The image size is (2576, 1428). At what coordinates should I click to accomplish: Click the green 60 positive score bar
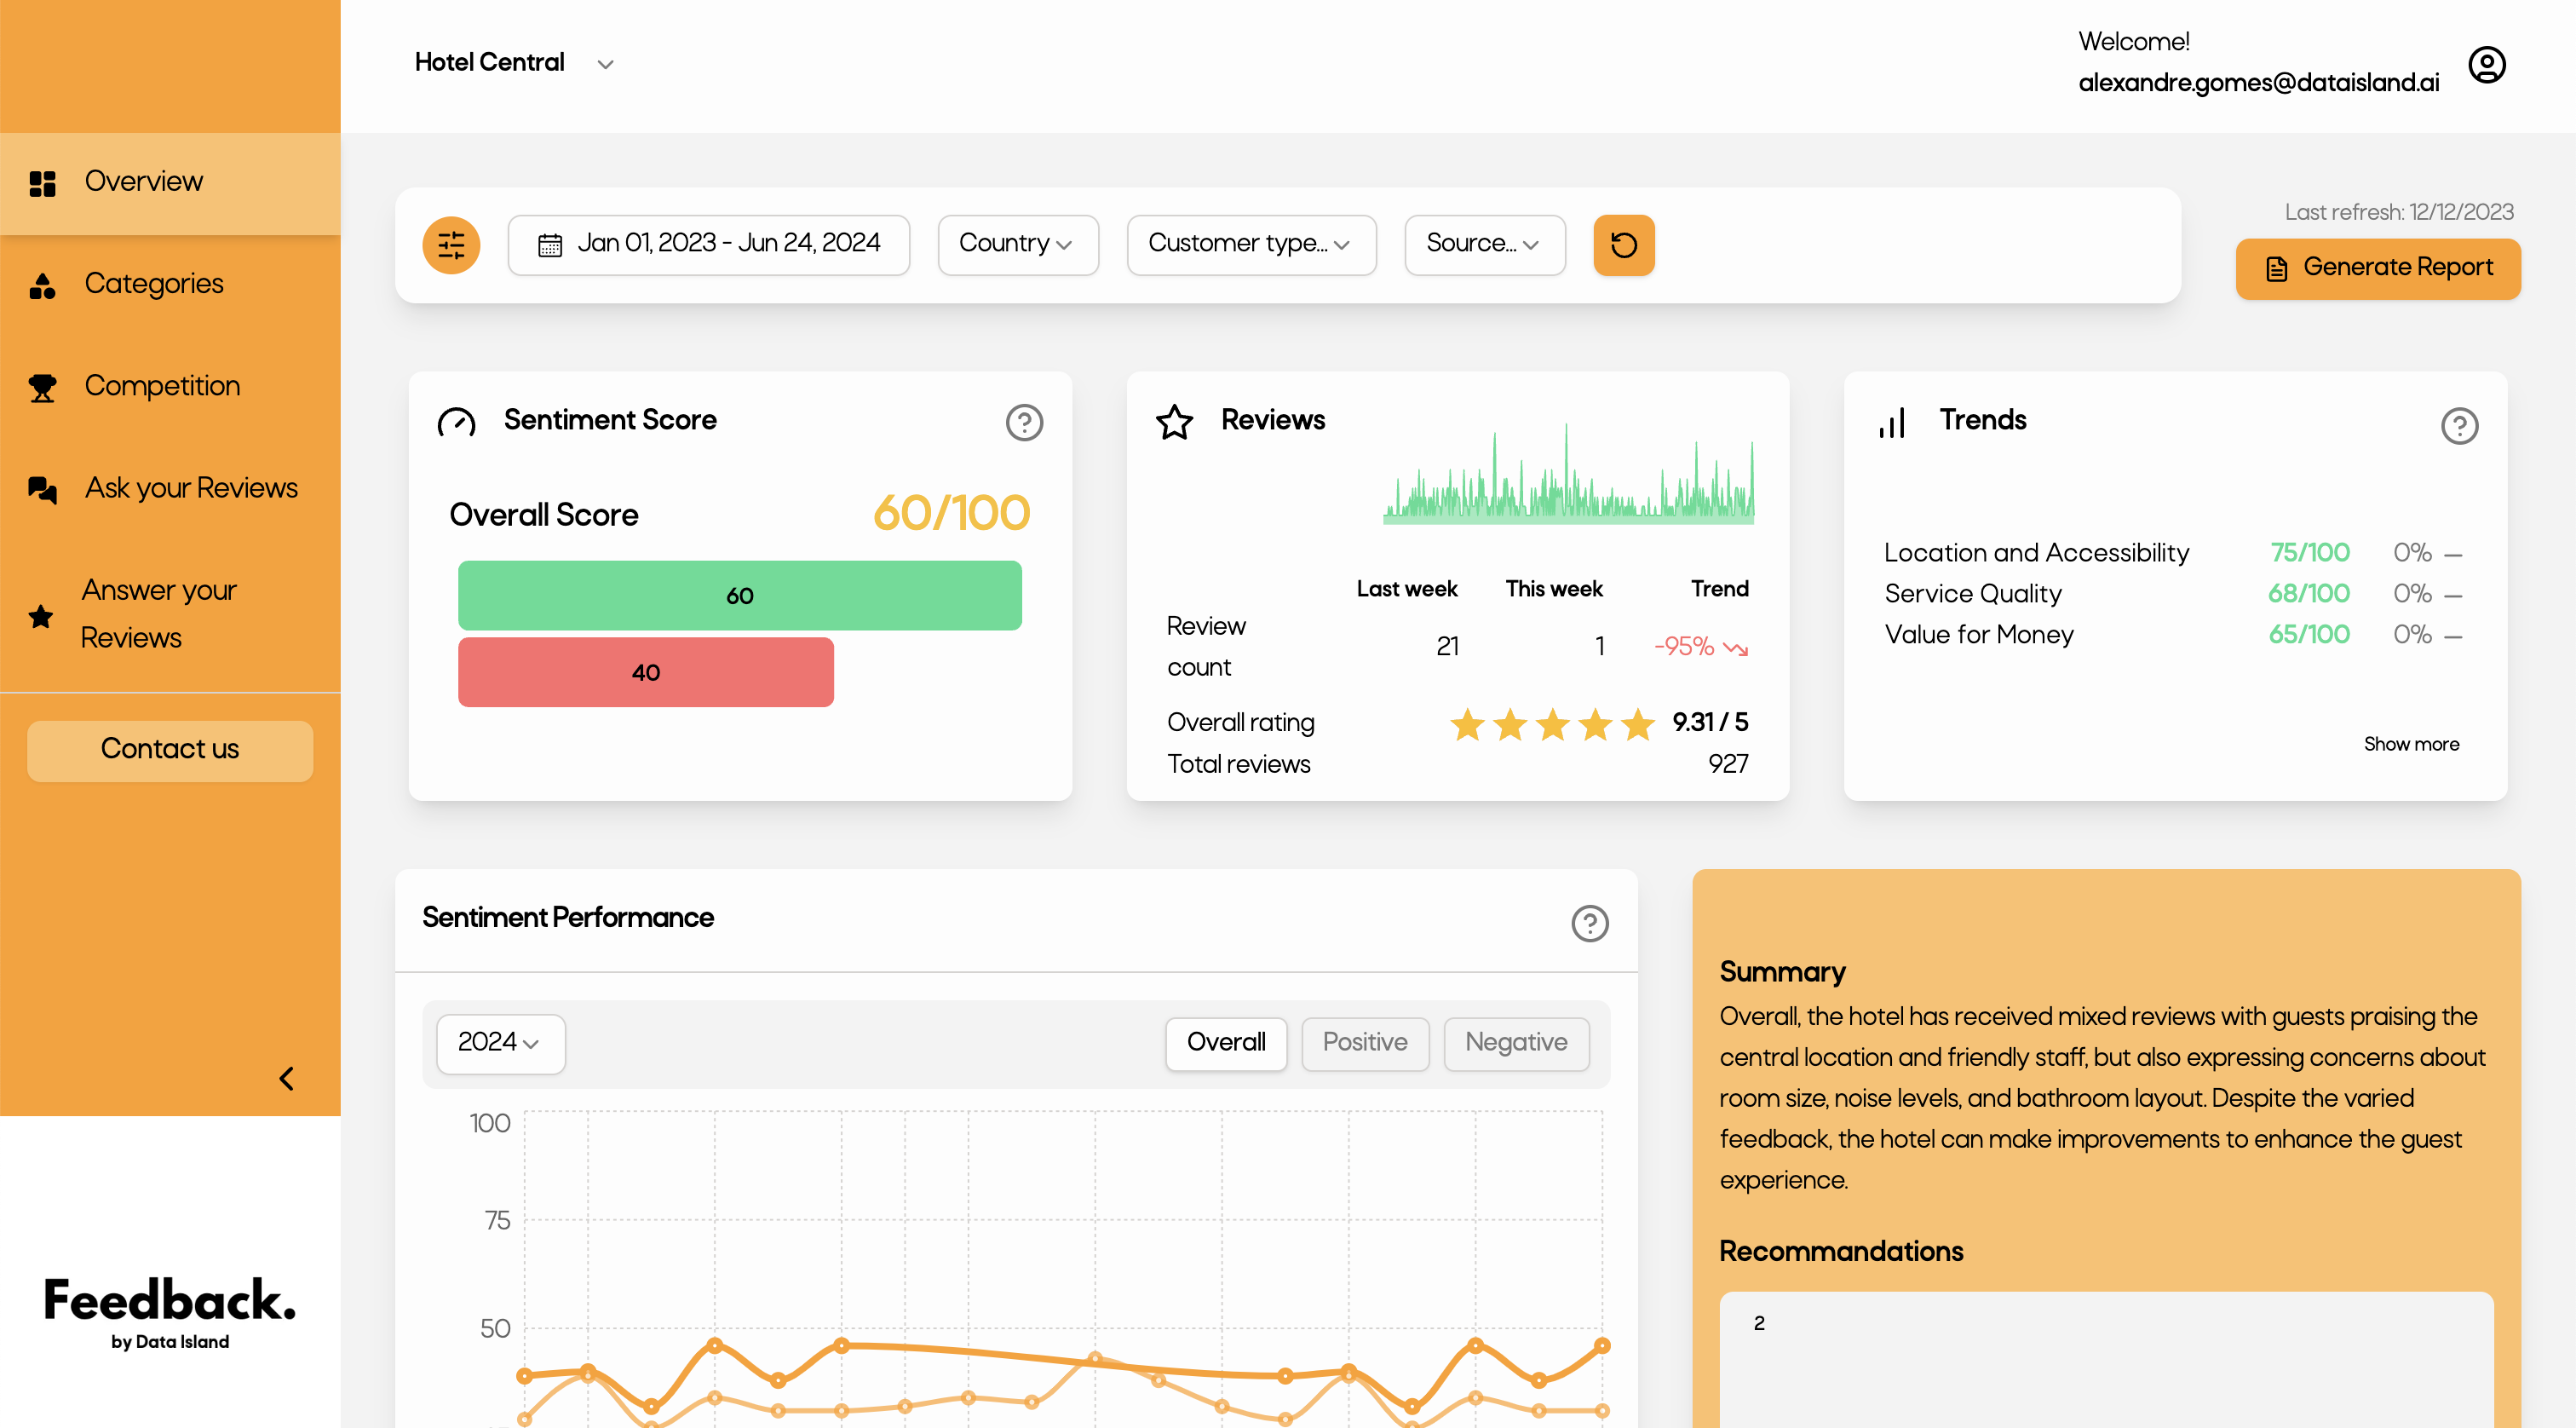pos(739,595)
